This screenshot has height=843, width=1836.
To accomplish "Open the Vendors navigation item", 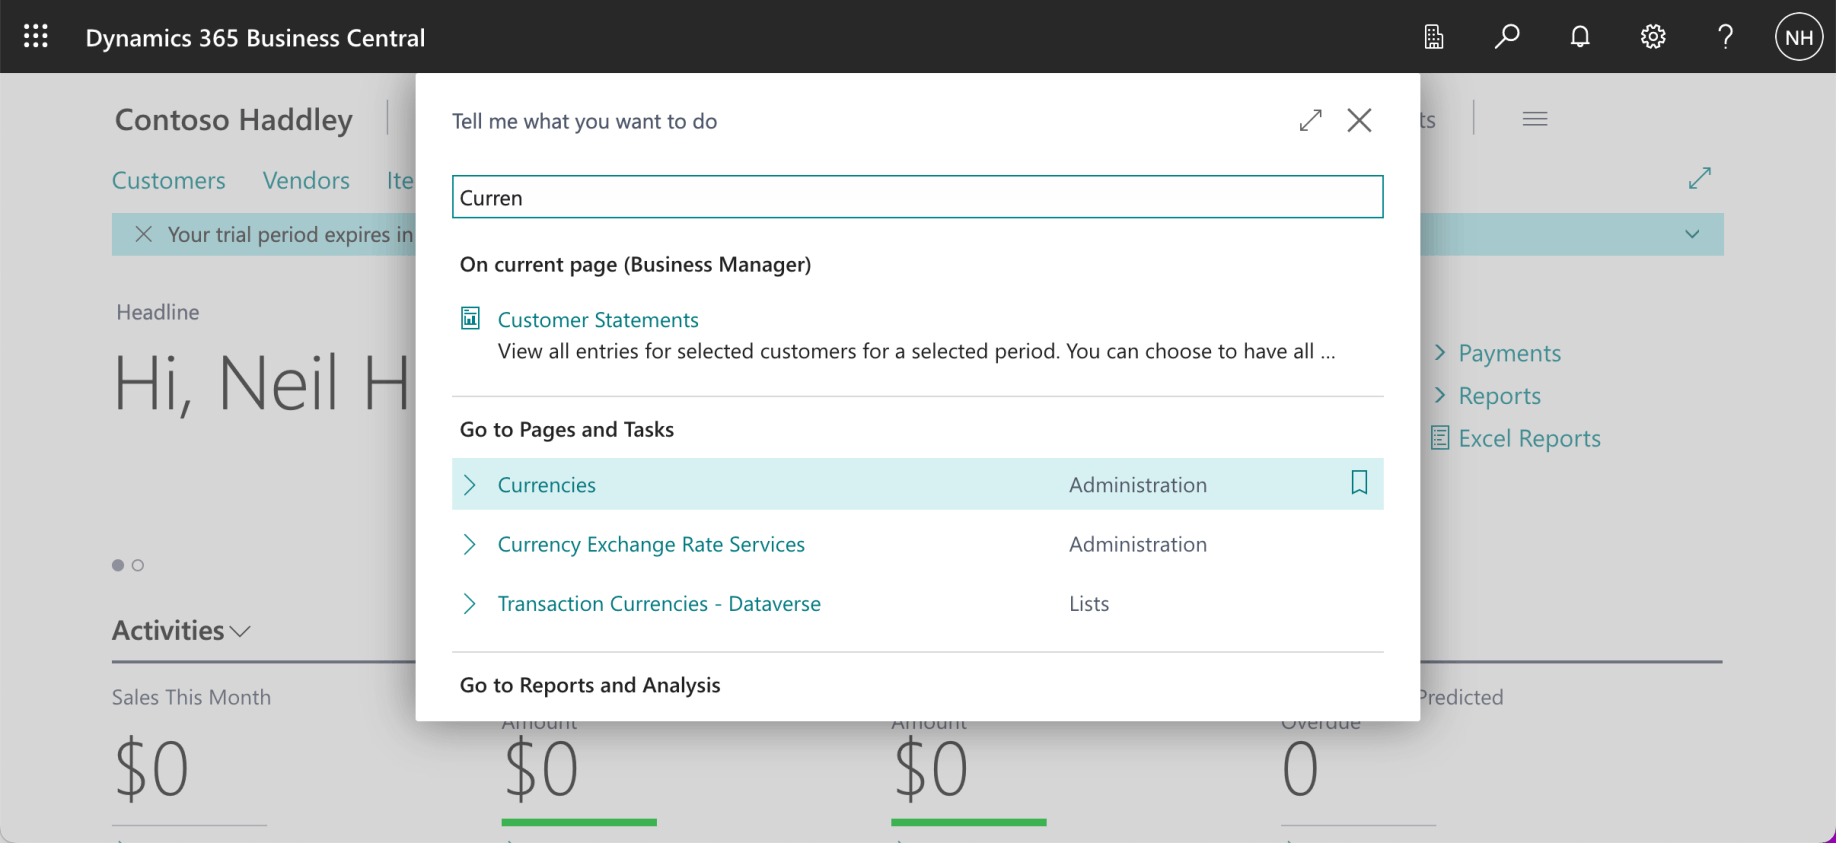I will click(x=306, y=180).
